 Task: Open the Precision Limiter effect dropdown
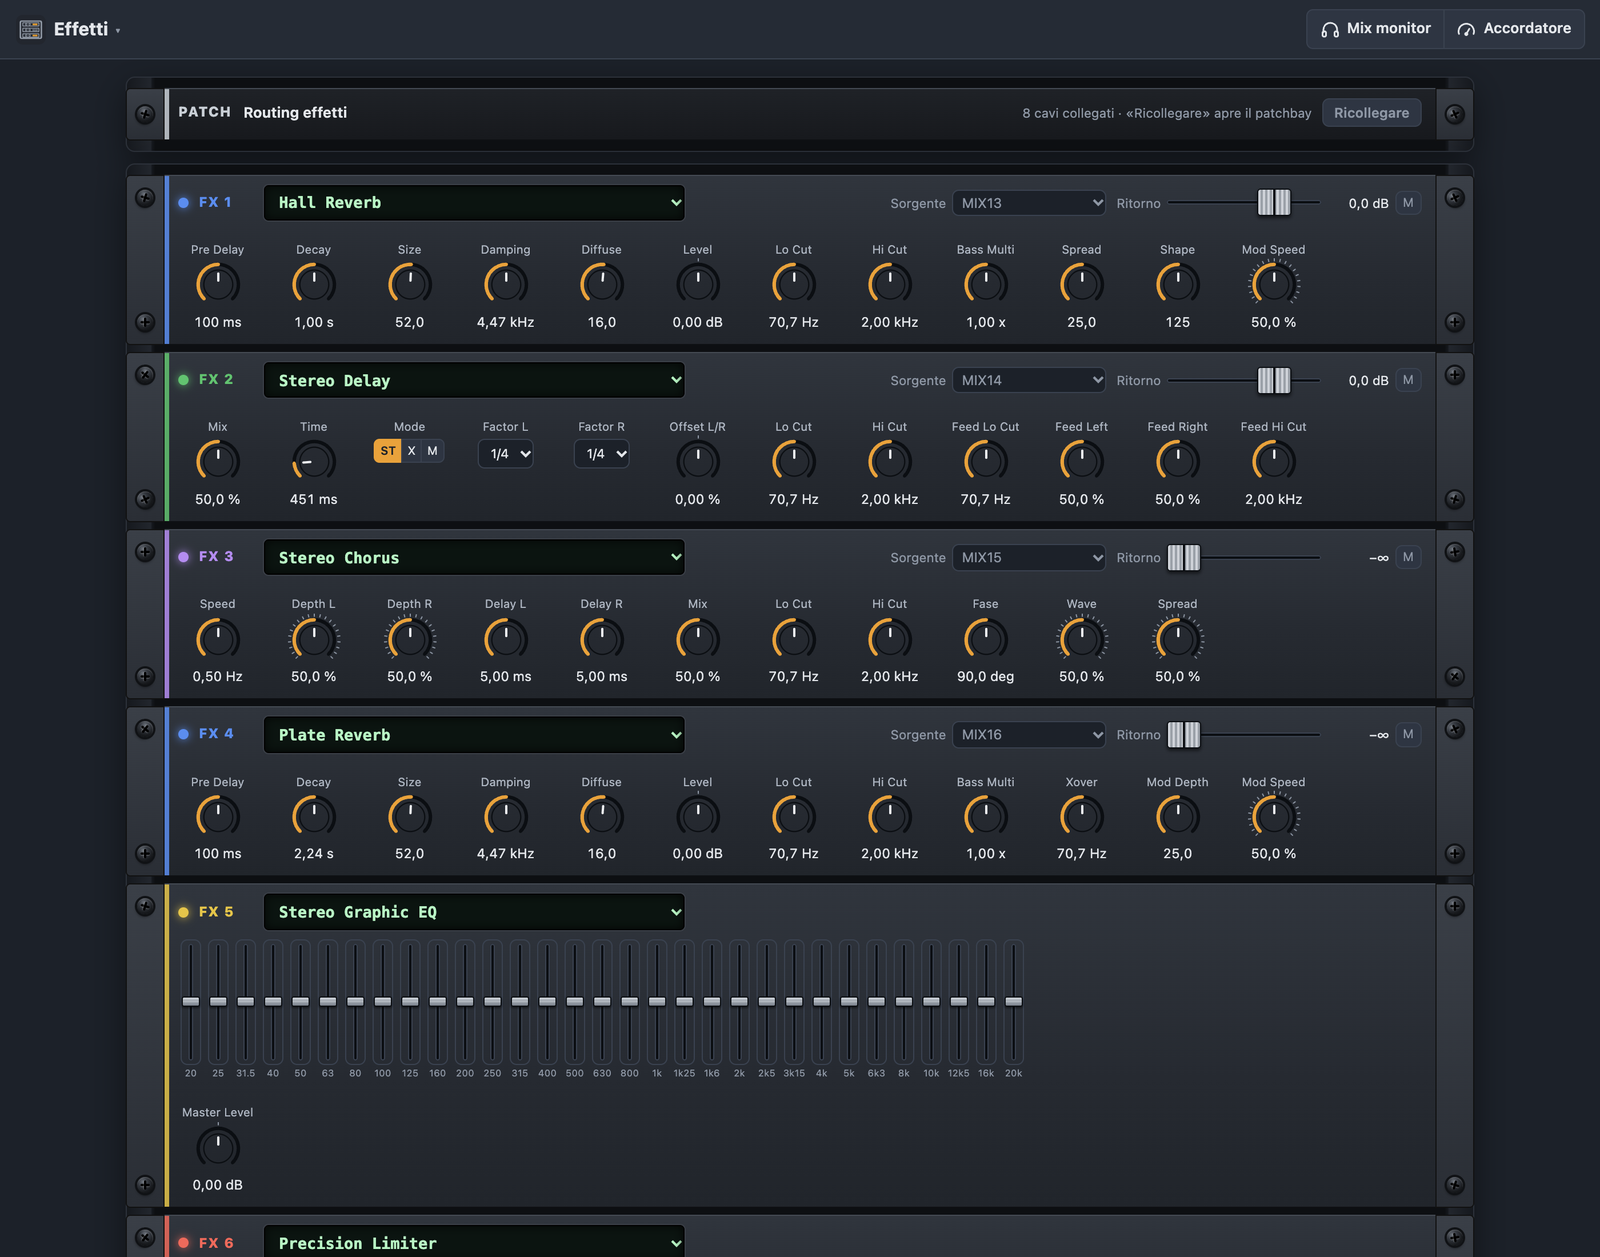[x=474, y=1242]
